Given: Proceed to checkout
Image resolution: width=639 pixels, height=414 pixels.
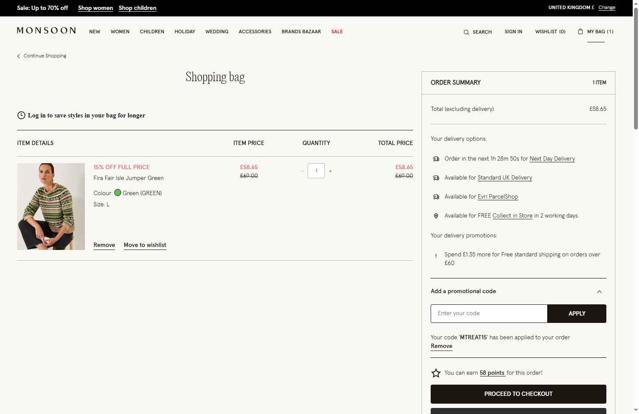Looking at the screenshot, I should 518,394.
